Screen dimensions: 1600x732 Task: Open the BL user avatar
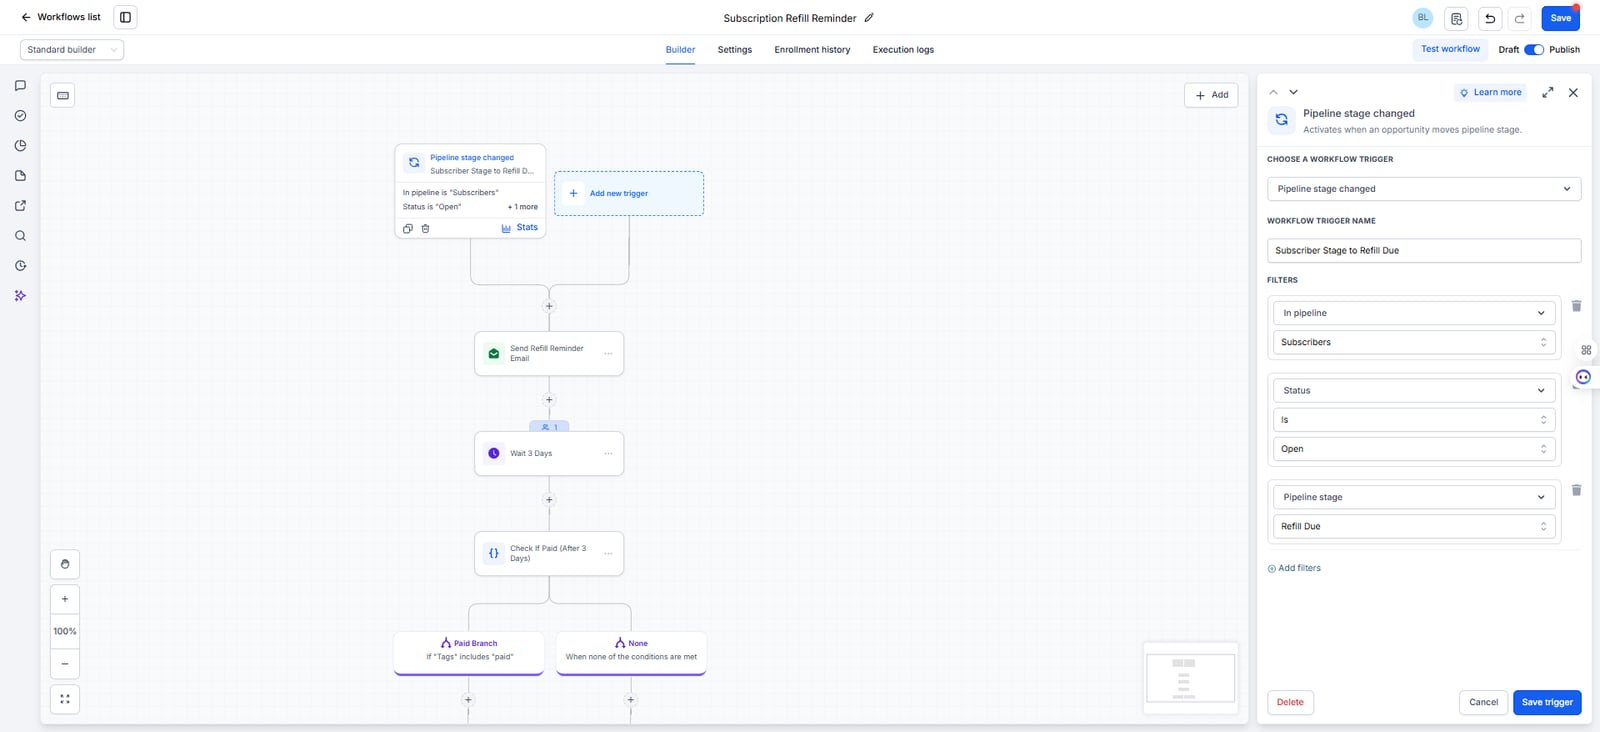pos(1423,18)
